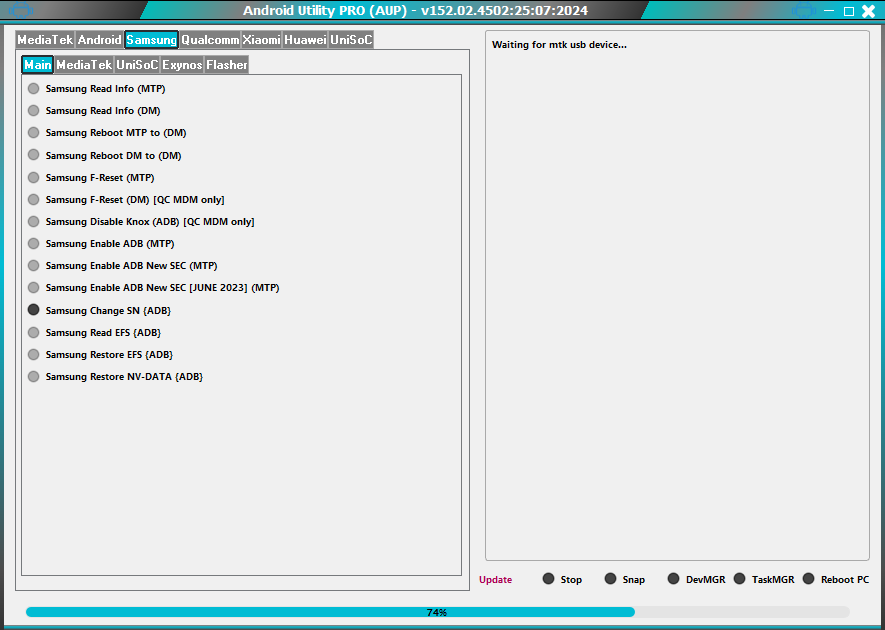Click the Update link

(x=495, y=578)
